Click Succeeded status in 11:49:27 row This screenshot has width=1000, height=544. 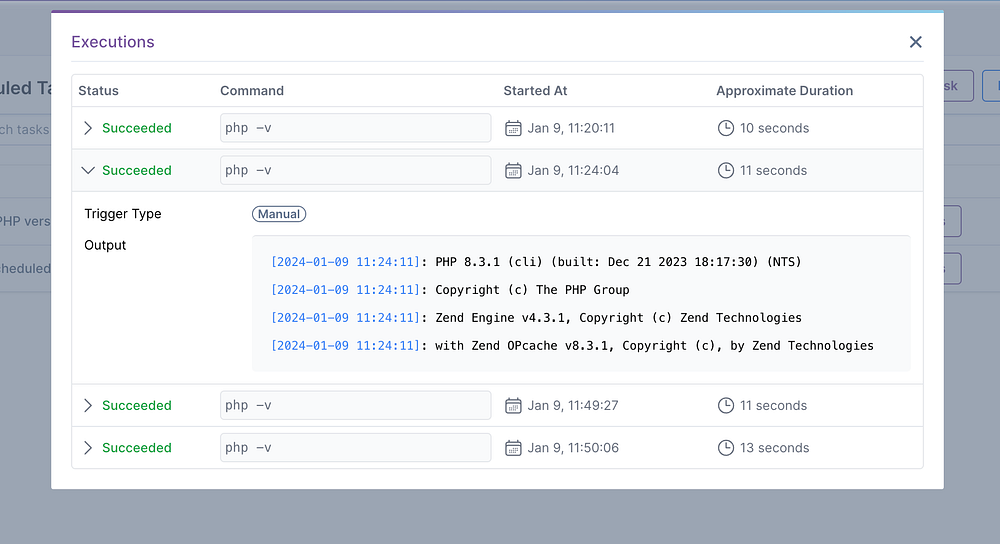(136, 406)
